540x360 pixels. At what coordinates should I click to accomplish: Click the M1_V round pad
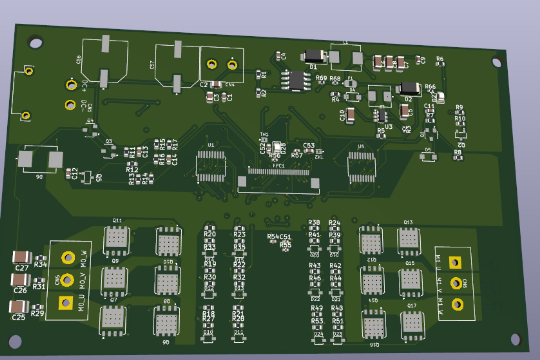[x=456, y=283]
